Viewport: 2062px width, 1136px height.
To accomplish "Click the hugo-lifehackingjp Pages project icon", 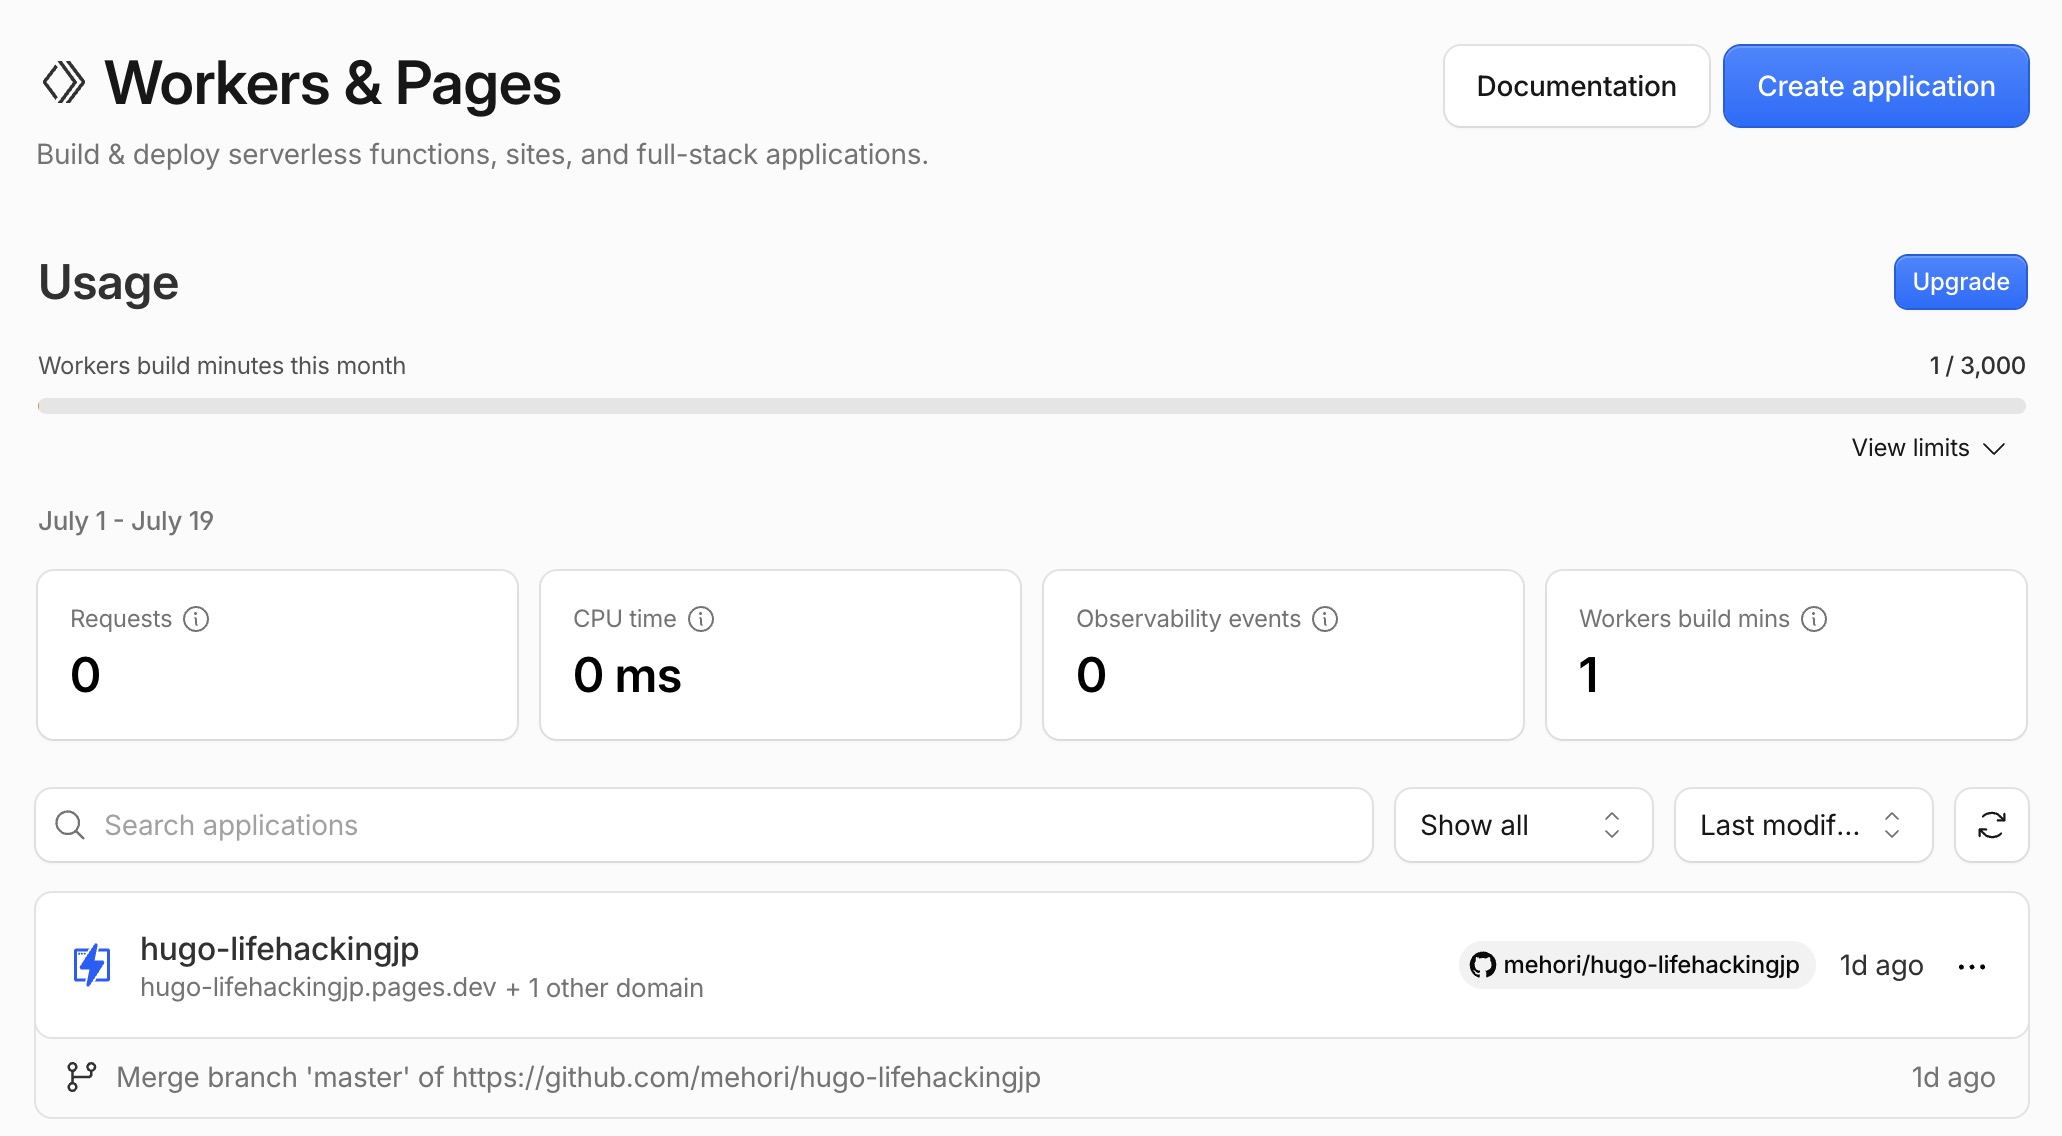I will point(92,965).
